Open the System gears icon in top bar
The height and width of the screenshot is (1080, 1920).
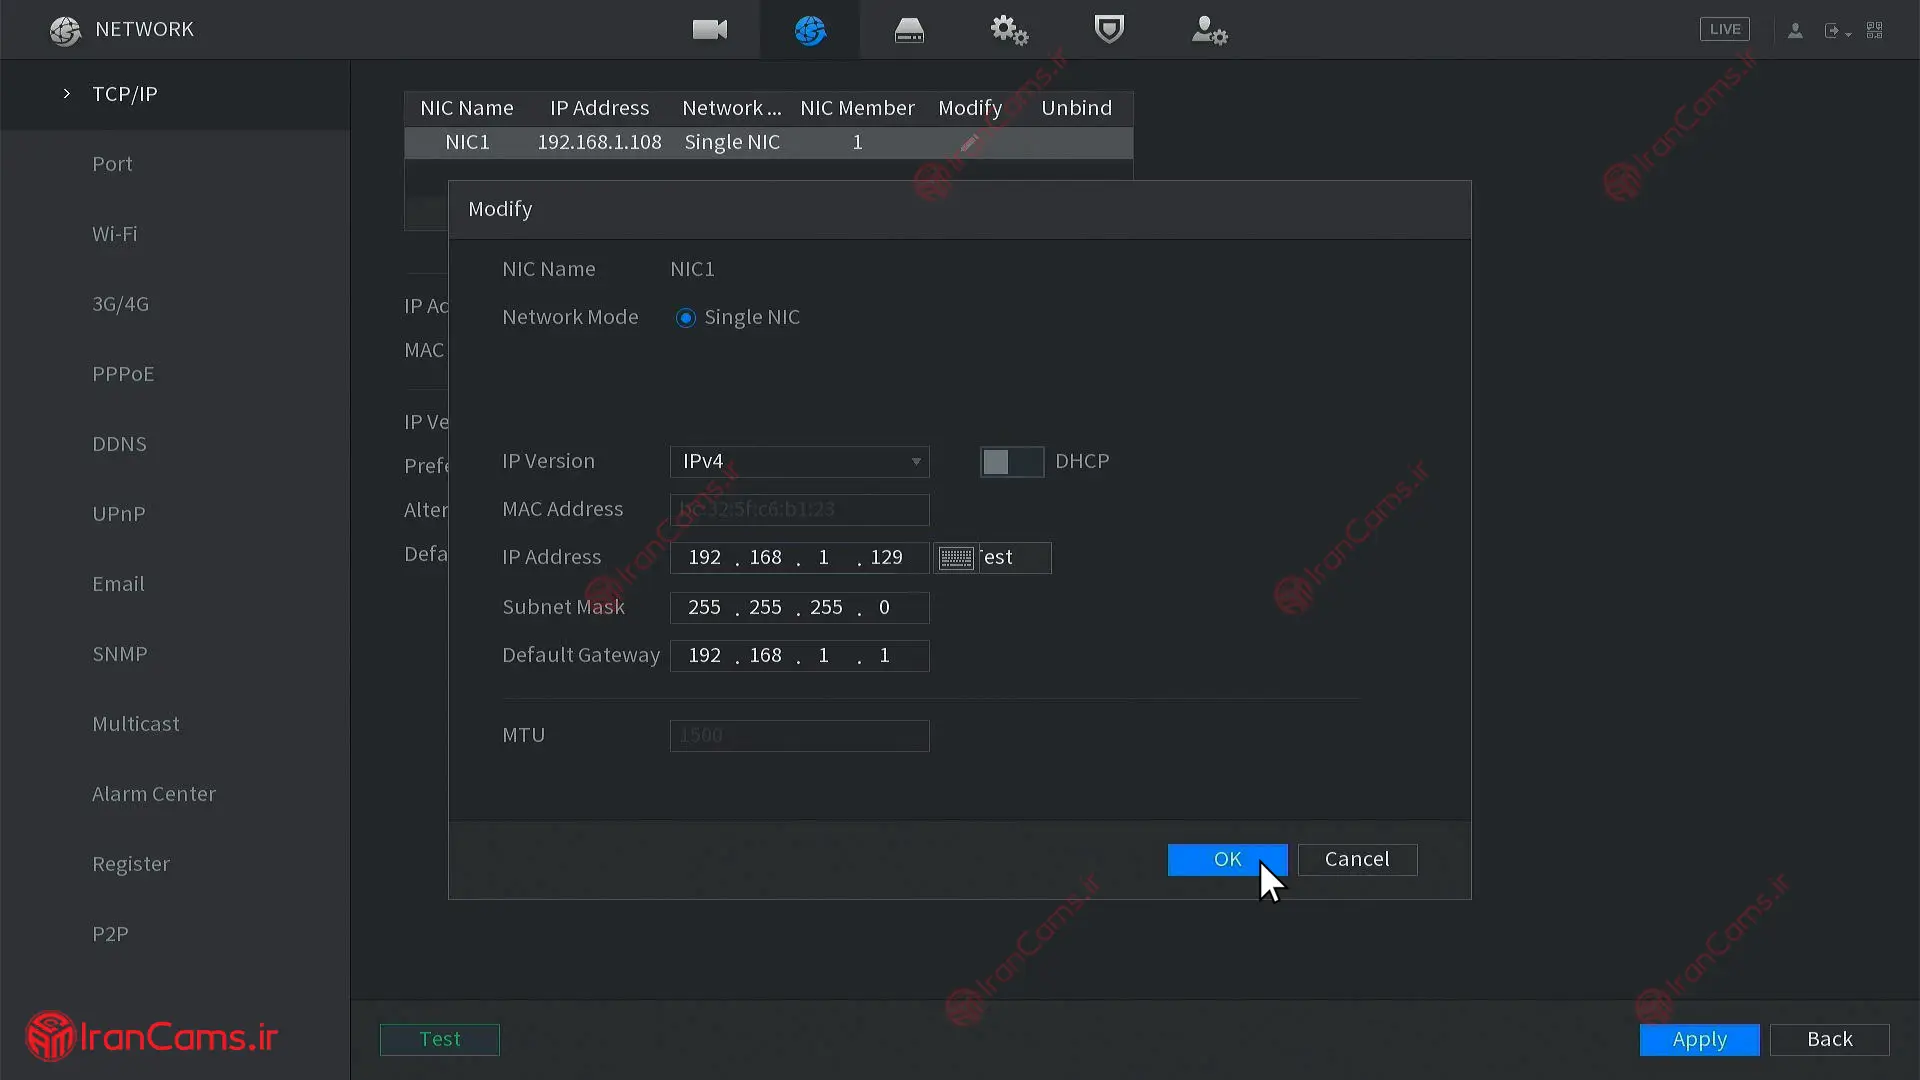click(1009, 30)
